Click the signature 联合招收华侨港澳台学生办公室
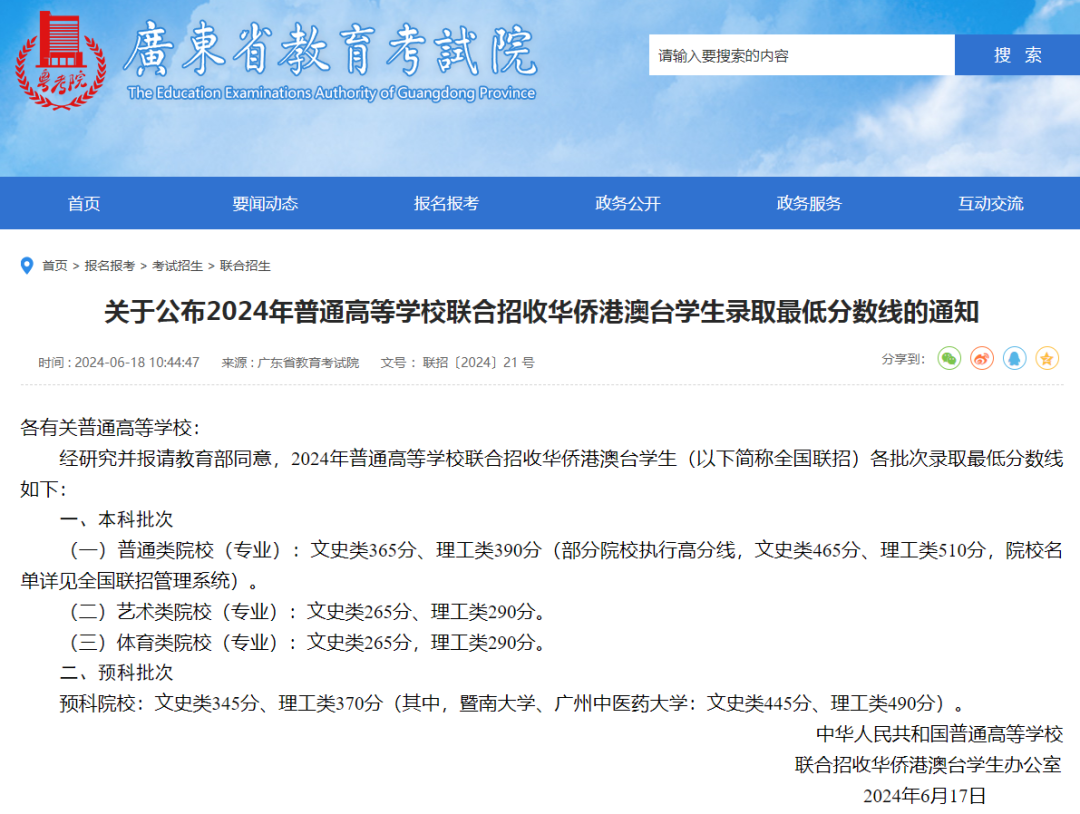 click(x=928, y=765)
